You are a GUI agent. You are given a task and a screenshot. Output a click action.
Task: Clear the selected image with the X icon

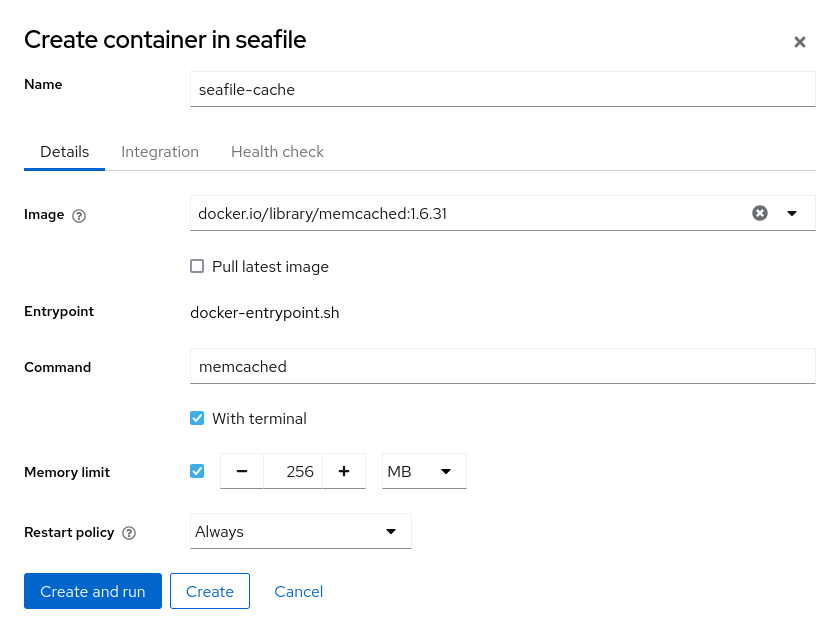point(760,213)
